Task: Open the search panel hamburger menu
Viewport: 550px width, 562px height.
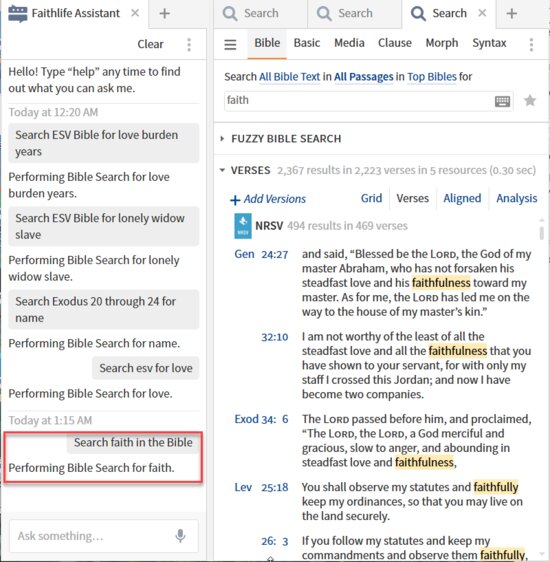Action: [230, 44]
